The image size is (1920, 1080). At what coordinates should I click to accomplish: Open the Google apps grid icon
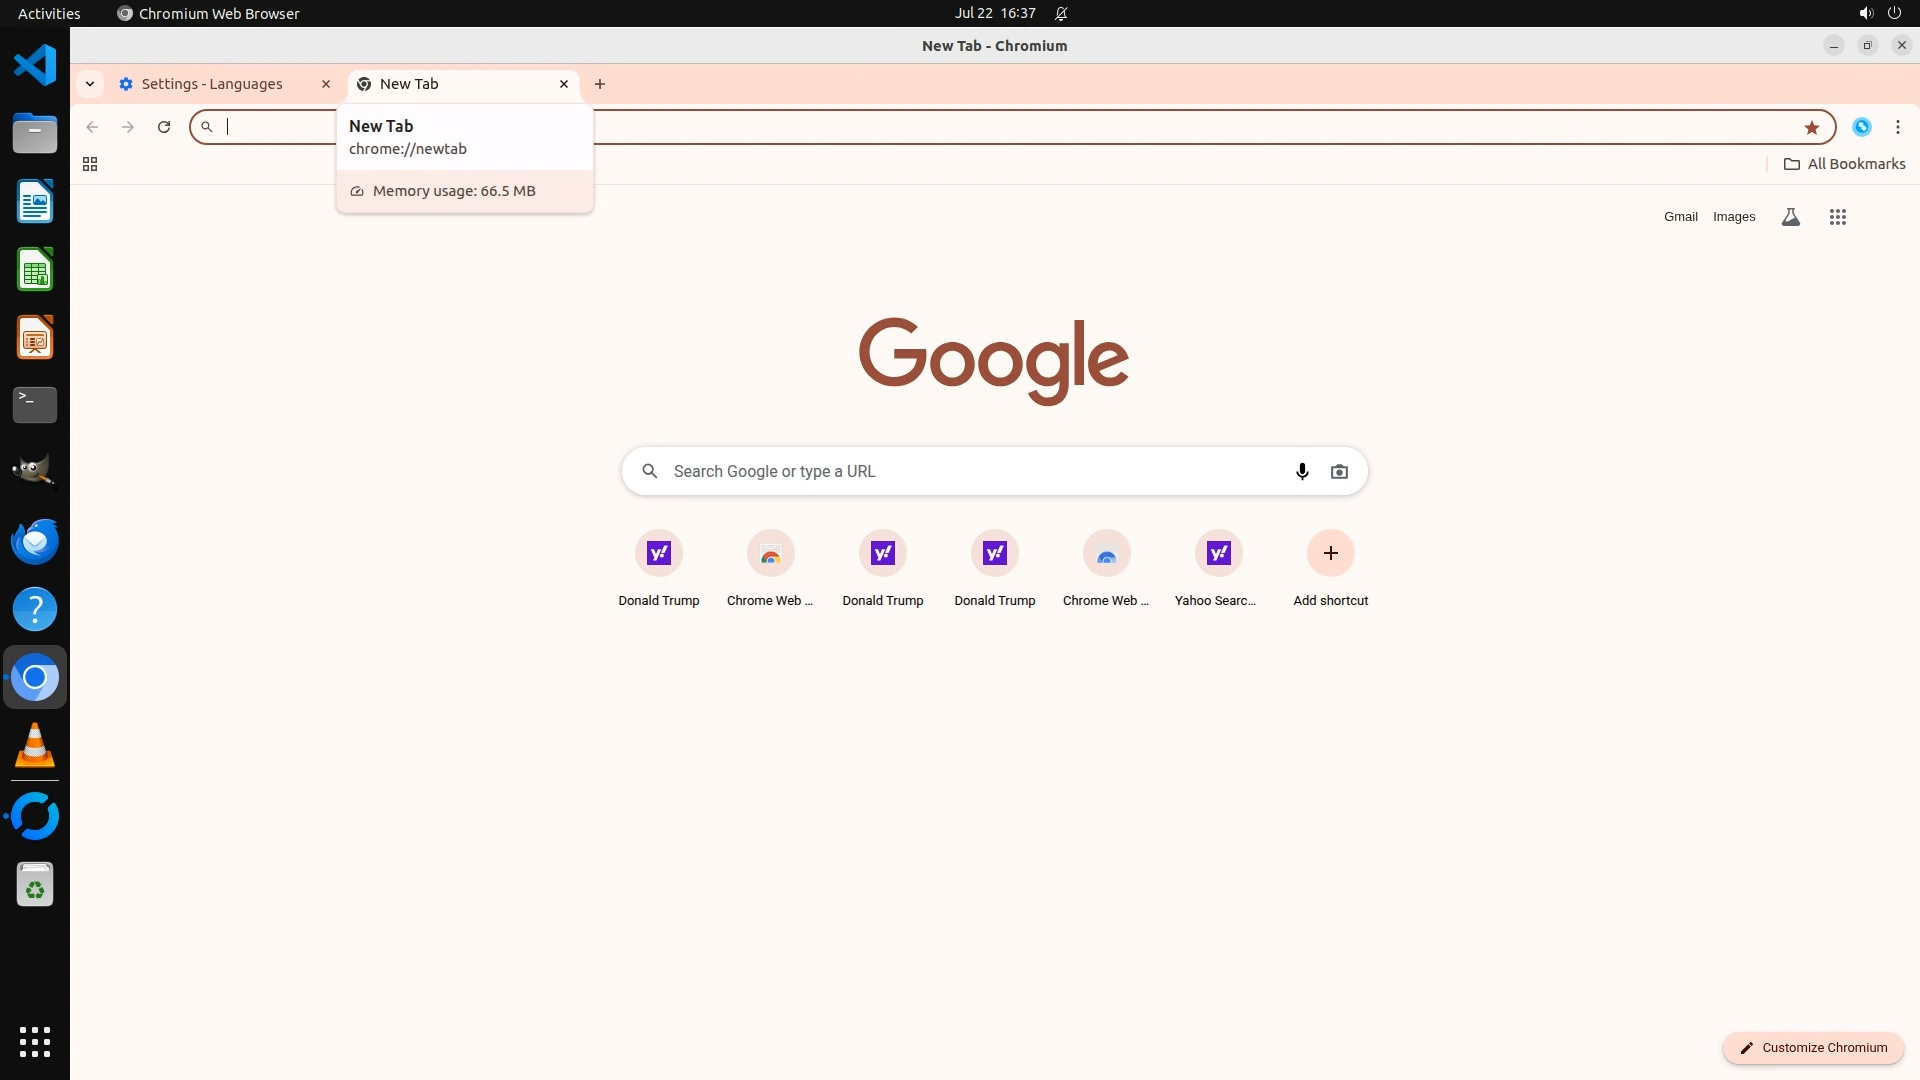[1837, 217]
